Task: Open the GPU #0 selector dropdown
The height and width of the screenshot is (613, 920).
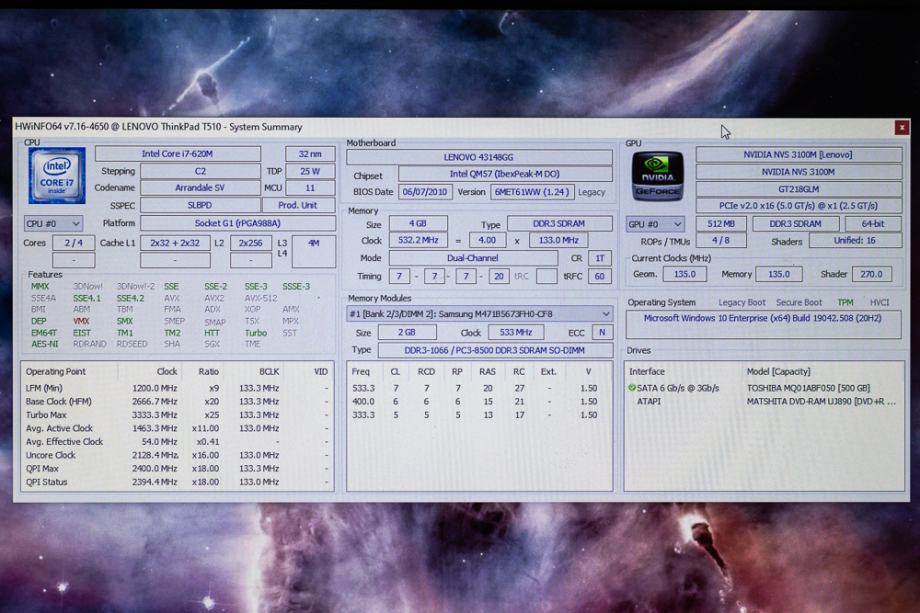Action: click(x=655, y=224)
